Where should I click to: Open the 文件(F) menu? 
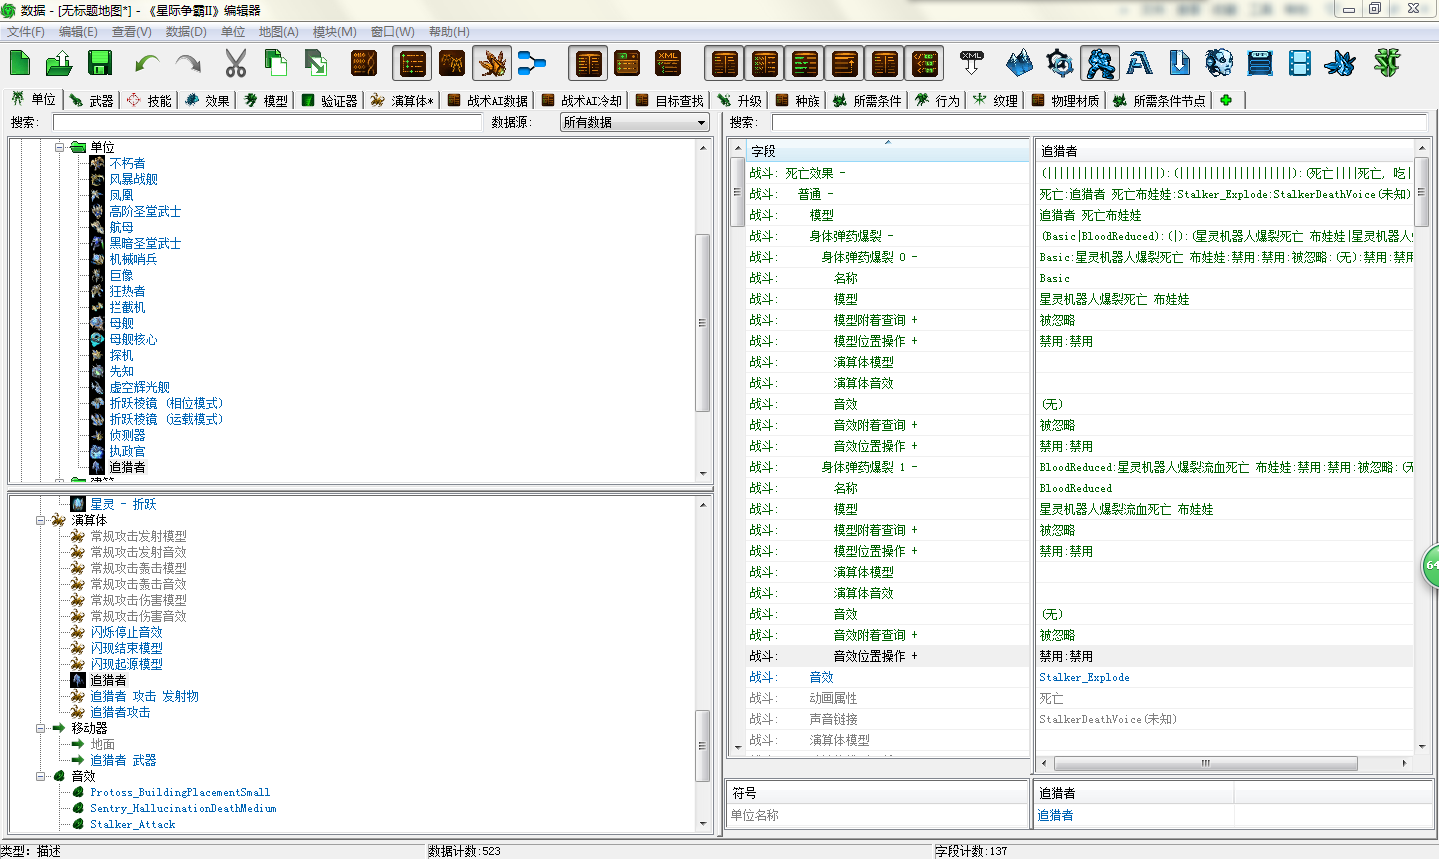26,32
